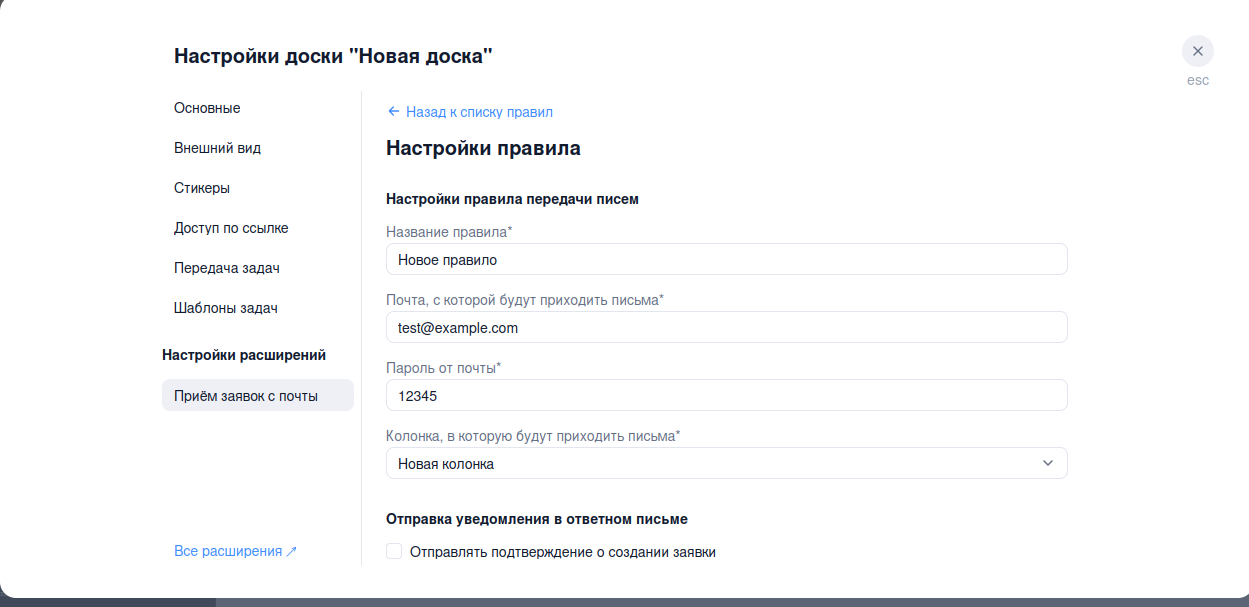Image resolution: width=1249 pixels, height=607 pixels.
Task: Click 'Отправлять подтверждение о создании заявки' label
Action: pyautogui.click(x=562, y=552)
